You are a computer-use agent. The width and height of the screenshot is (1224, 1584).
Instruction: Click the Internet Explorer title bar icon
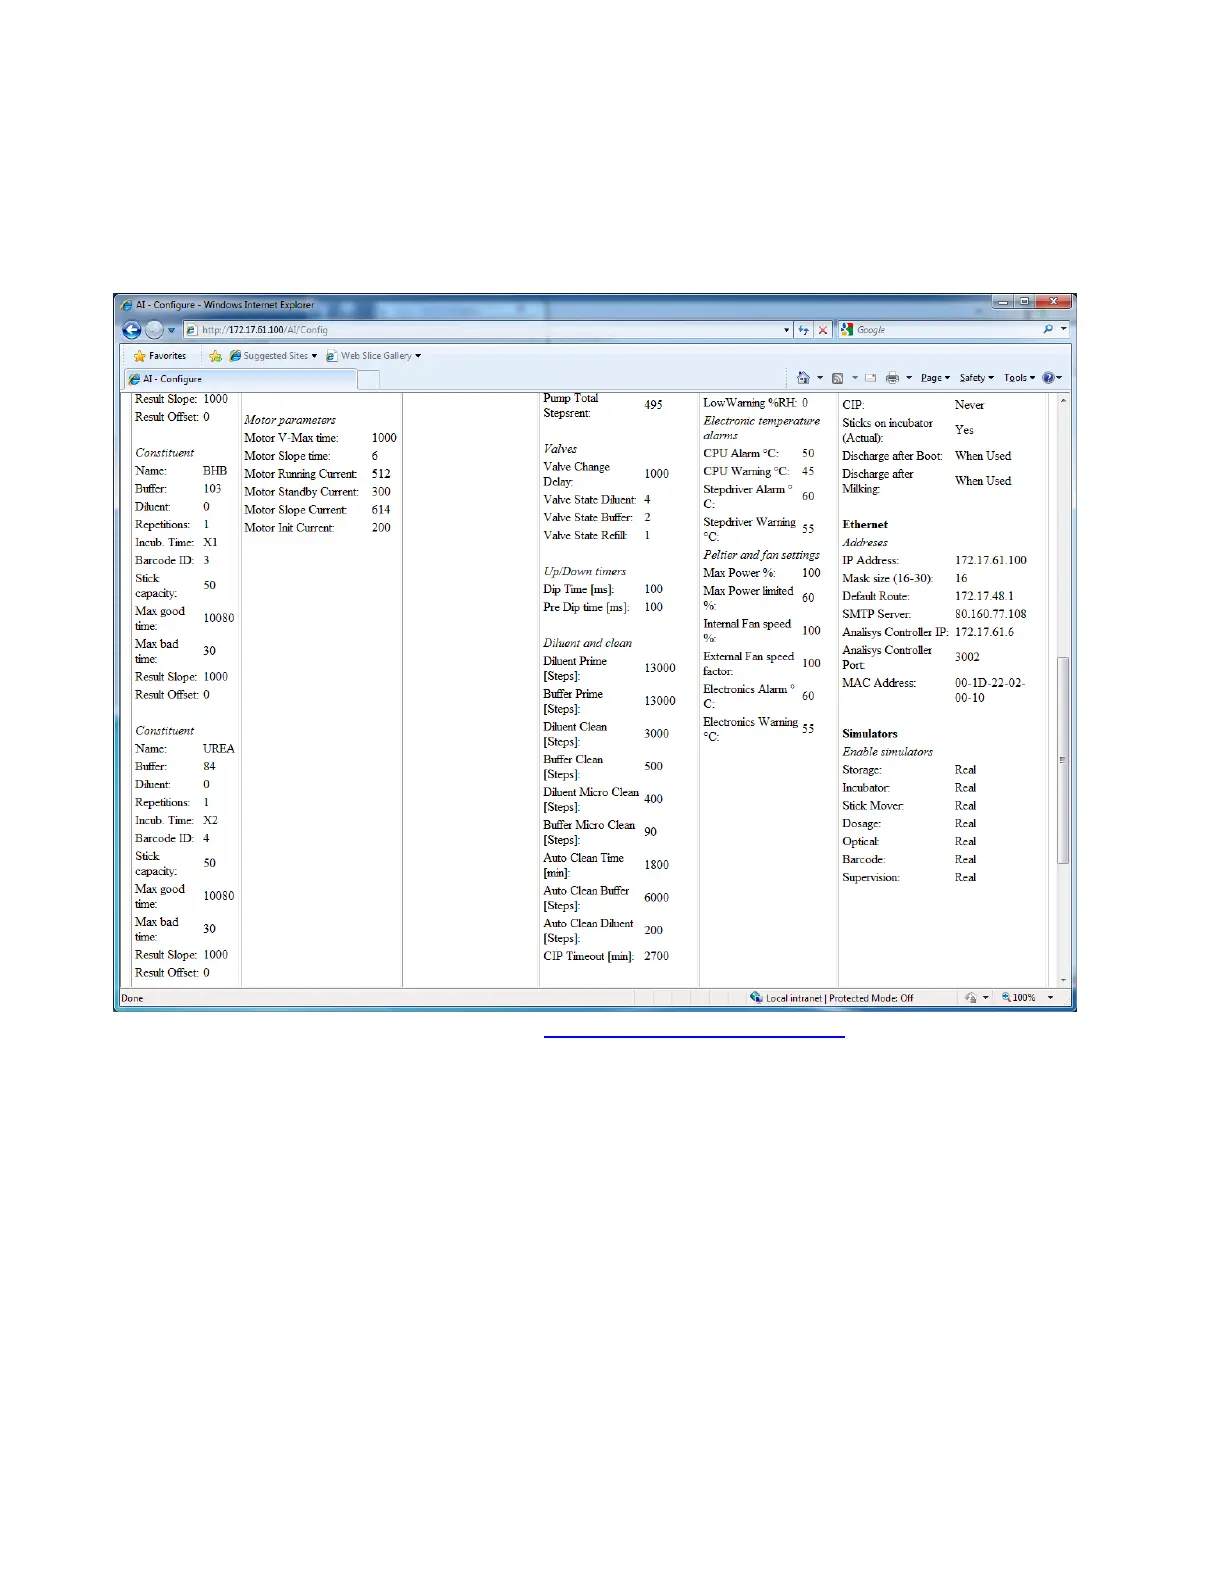pos(126,305)
